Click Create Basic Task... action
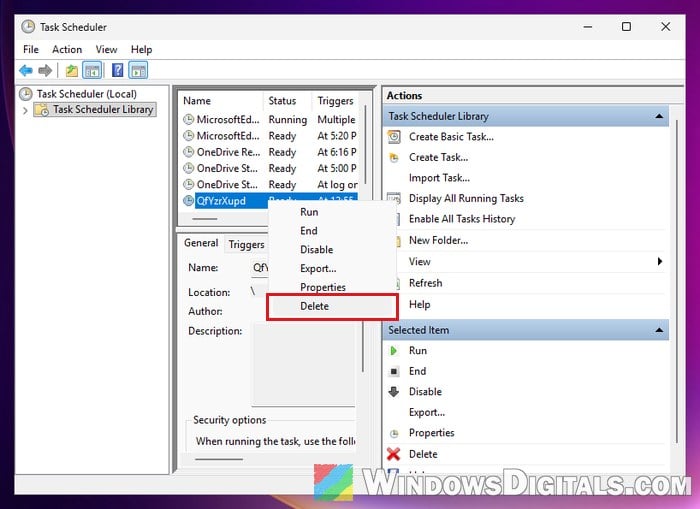This screenshot has height=509, width=700. 451,137
